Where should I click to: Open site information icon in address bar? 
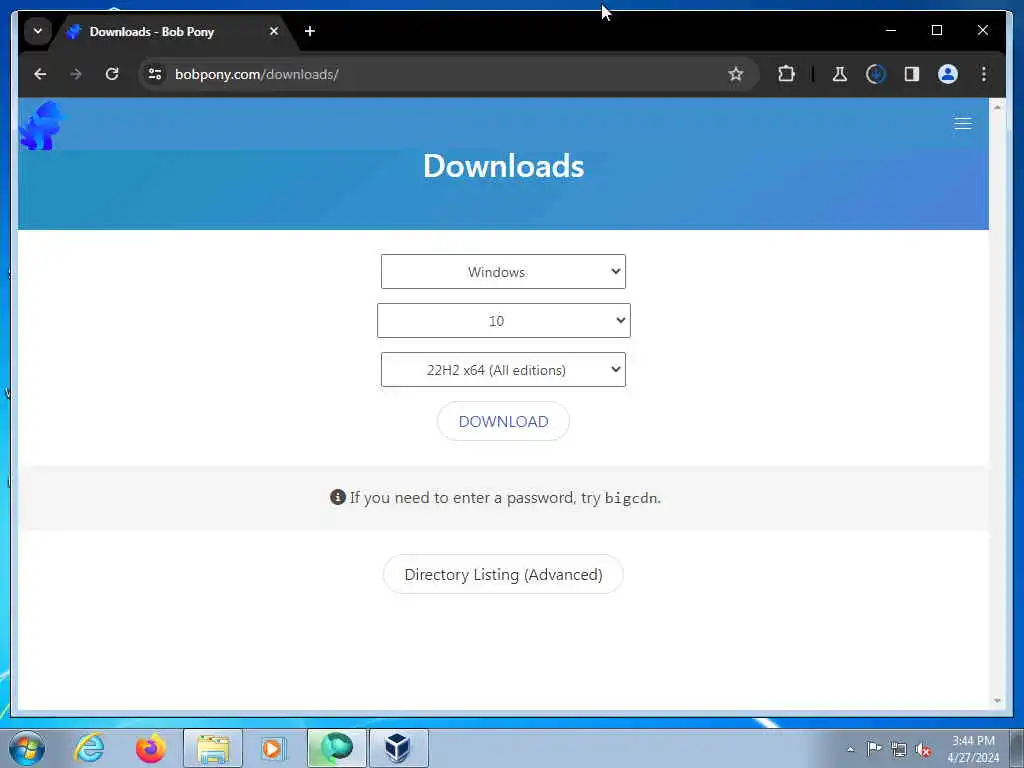coord(155,74)
